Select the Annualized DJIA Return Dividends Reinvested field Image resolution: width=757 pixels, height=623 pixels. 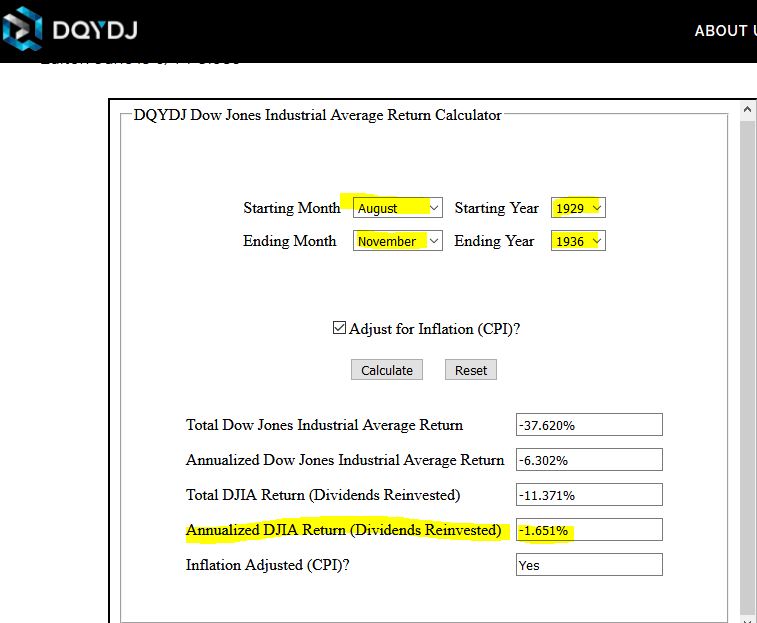589,530
